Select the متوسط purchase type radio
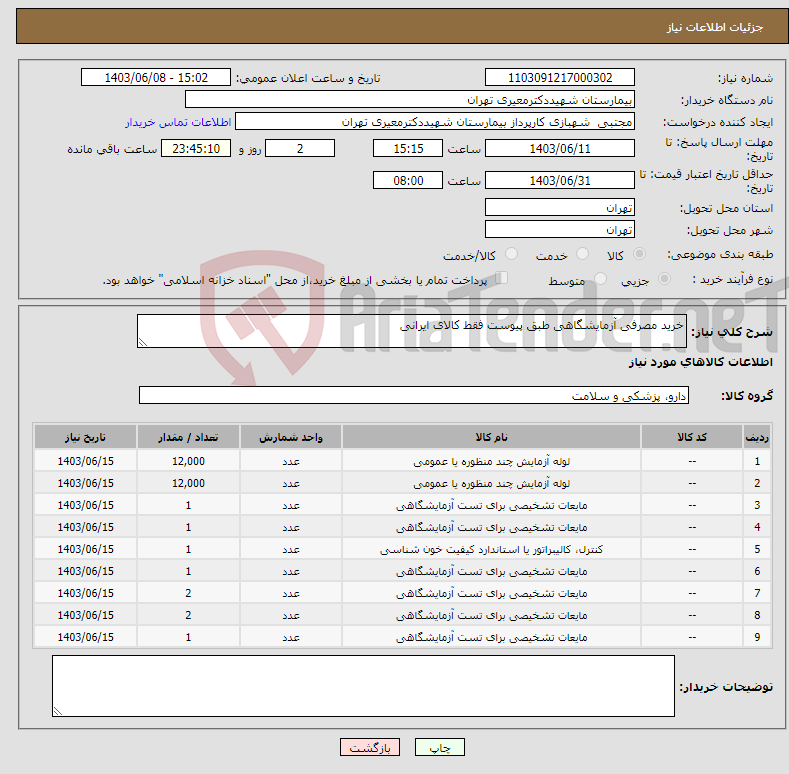The image size is (789, 774). (x=600, y=279)
